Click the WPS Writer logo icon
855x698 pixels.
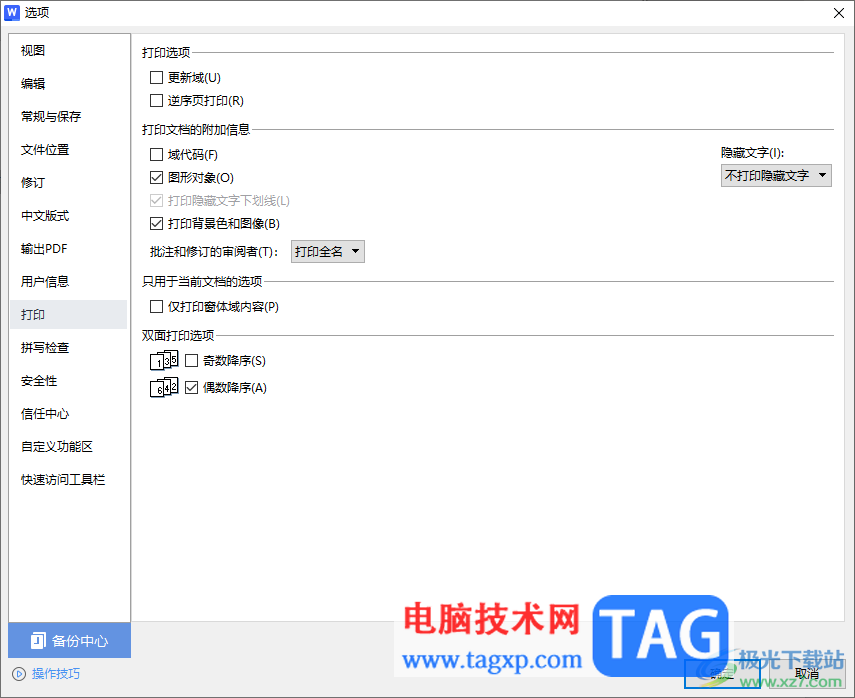11,13
